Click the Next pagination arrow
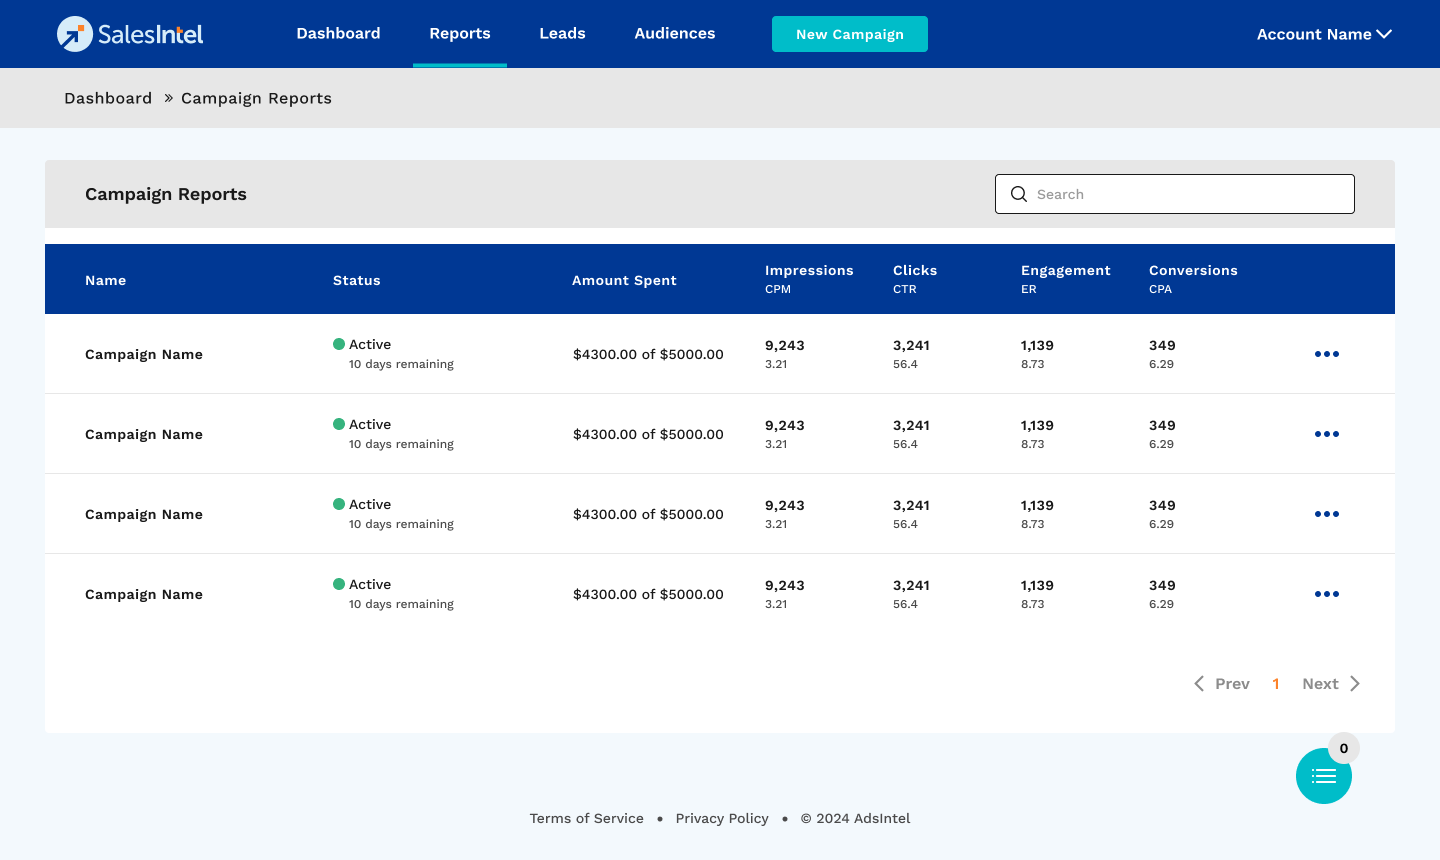The width and height of the screenshot is (1440, 860). pos(1355,684)
